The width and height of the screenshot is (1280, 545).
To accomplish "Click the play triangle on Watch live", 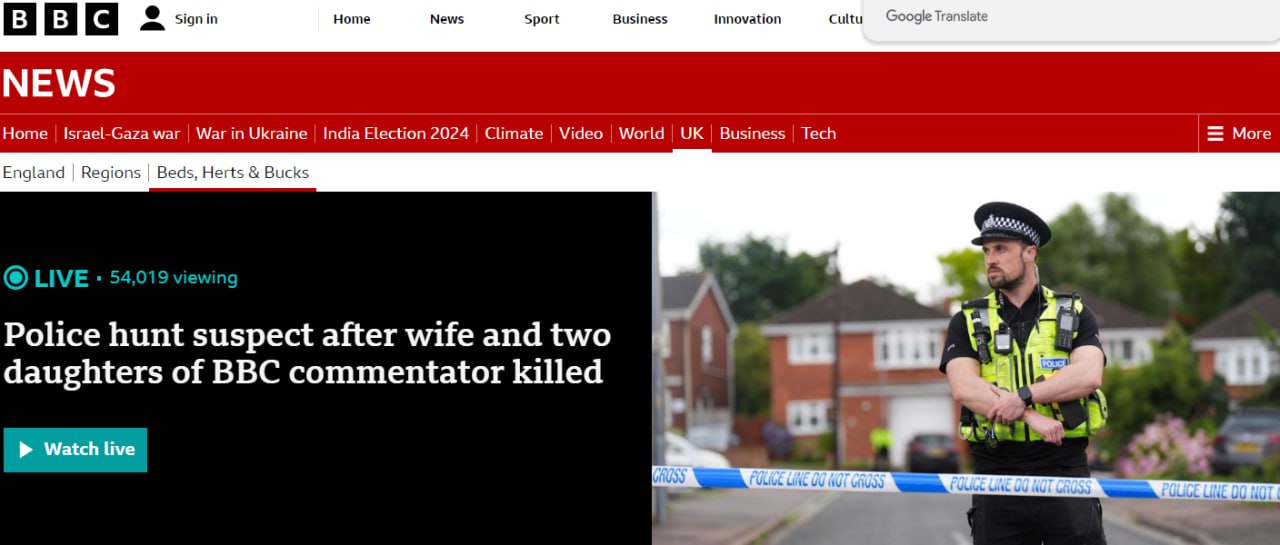I will click(26, 450).
